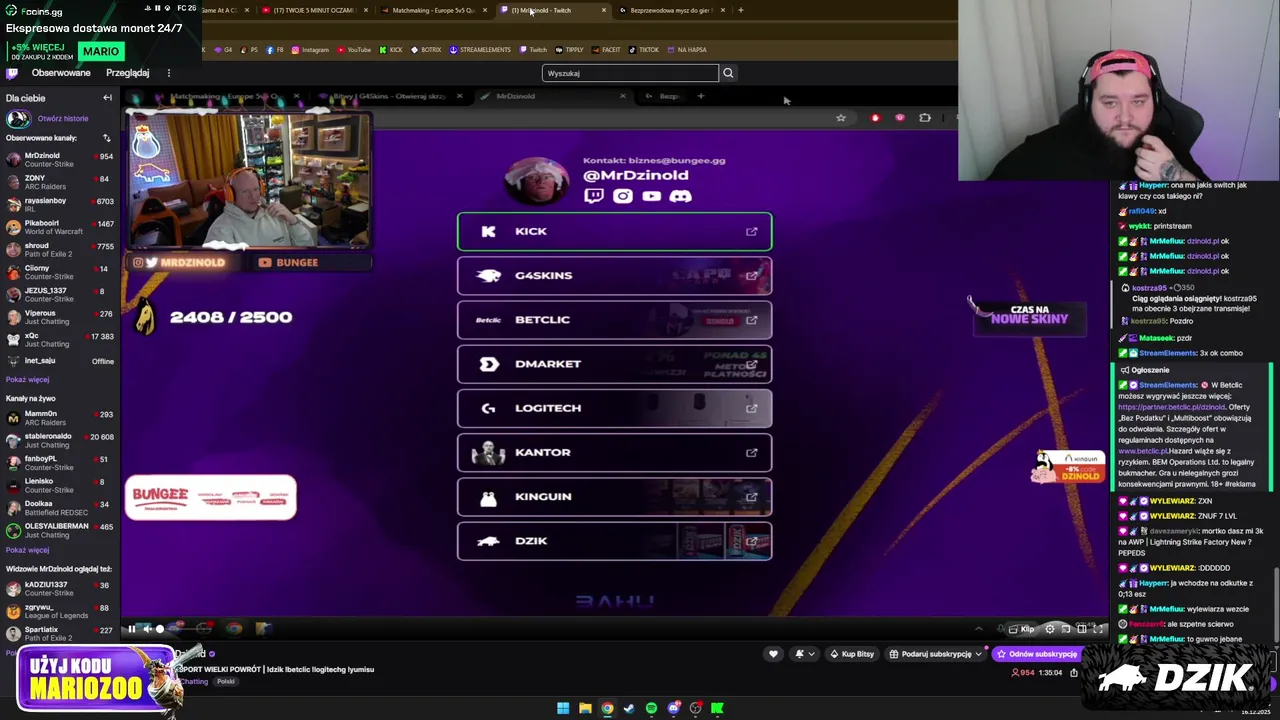The image size is (1280, 720).
Task: Open the Instagram icon under @MrDzinold
Action: pos(623,196)
